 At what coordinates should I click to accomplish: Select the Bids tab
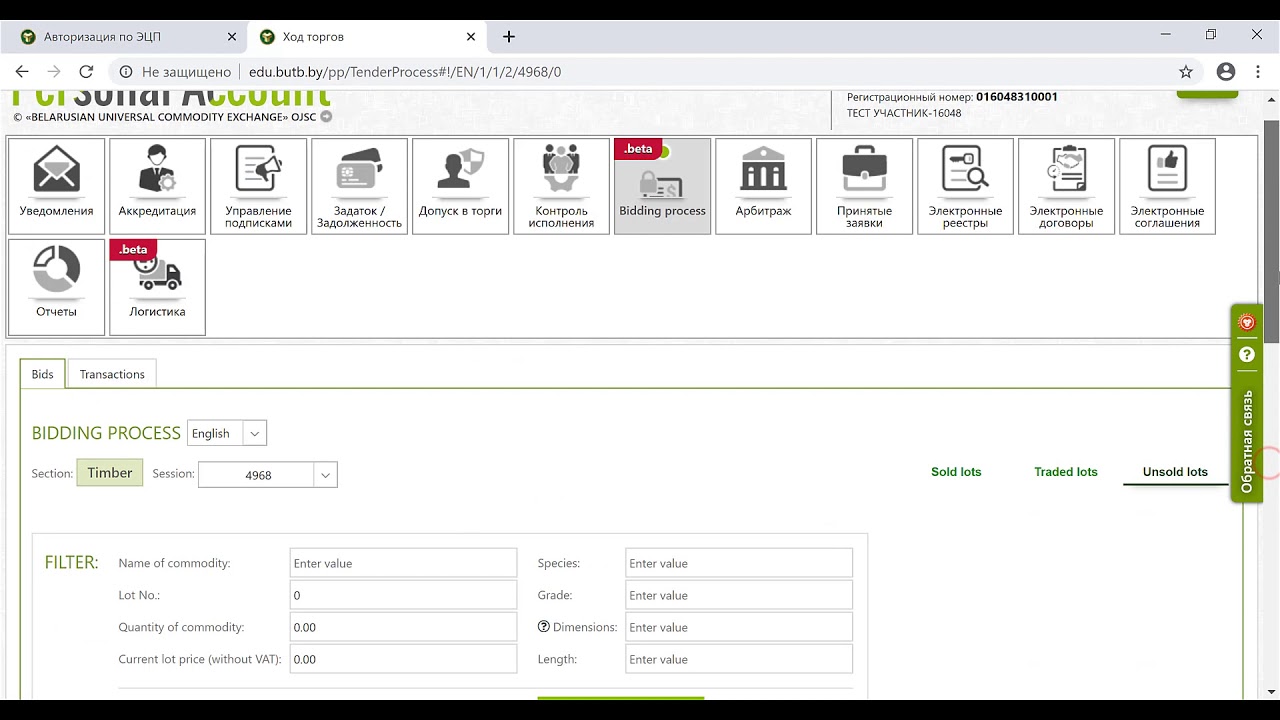[42, 374]
